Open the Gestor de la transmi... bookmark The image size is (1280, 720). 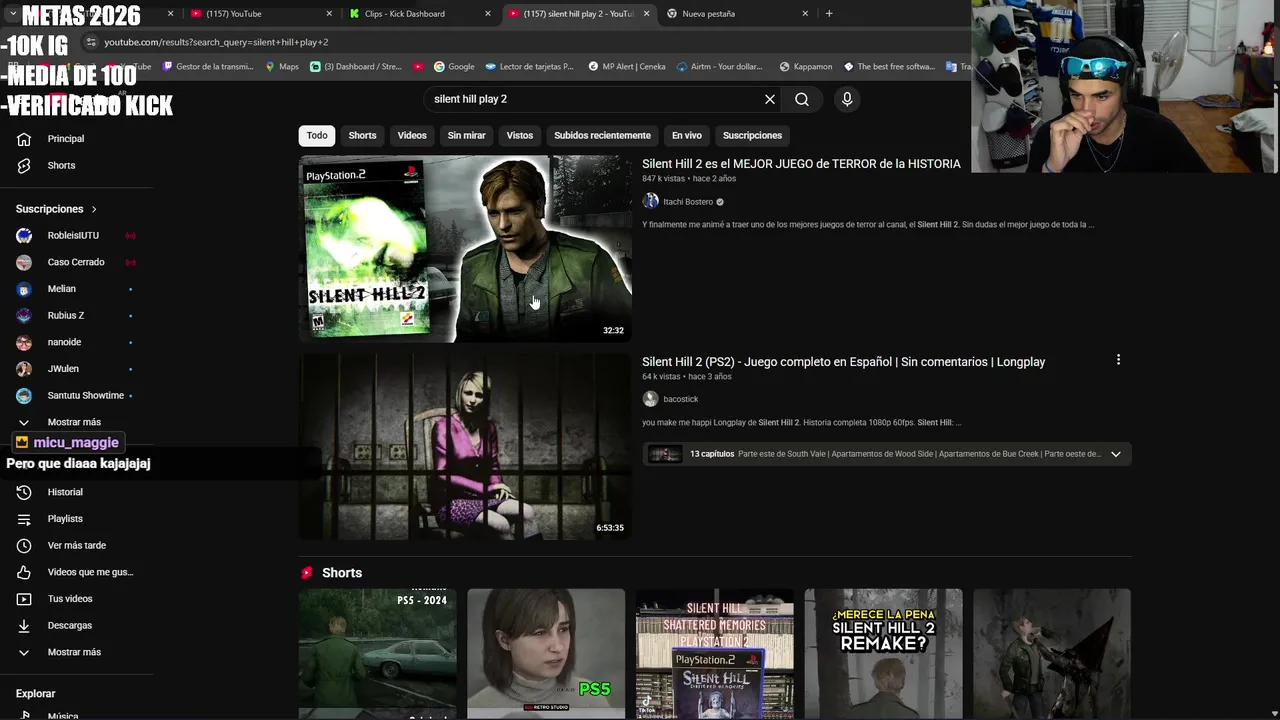coord(208,67)
